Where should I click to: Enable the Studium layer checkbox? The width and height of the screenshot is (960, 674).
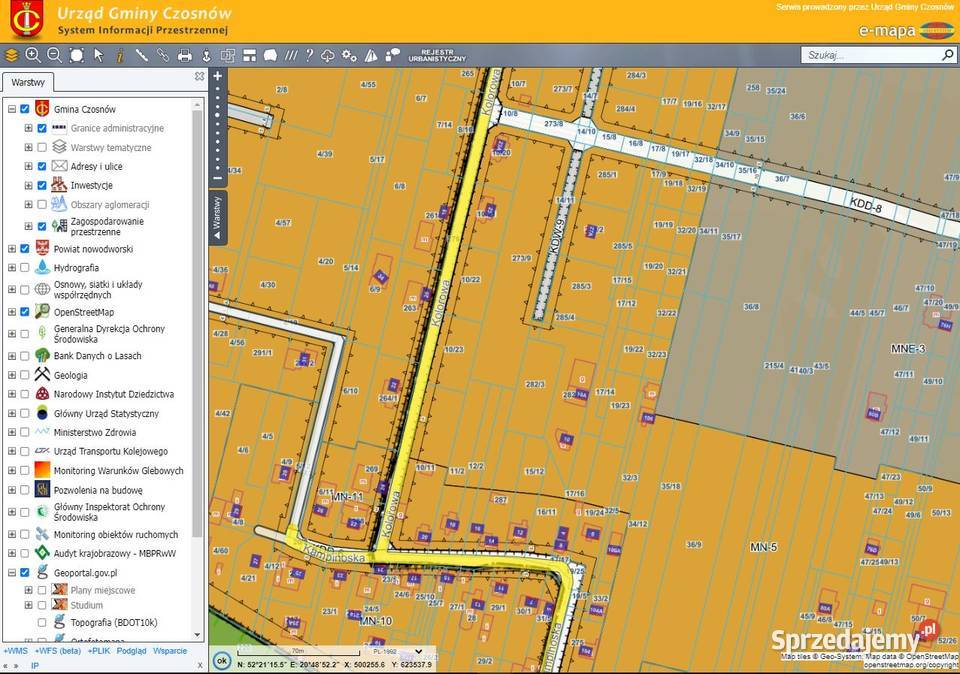coord(42,605)
